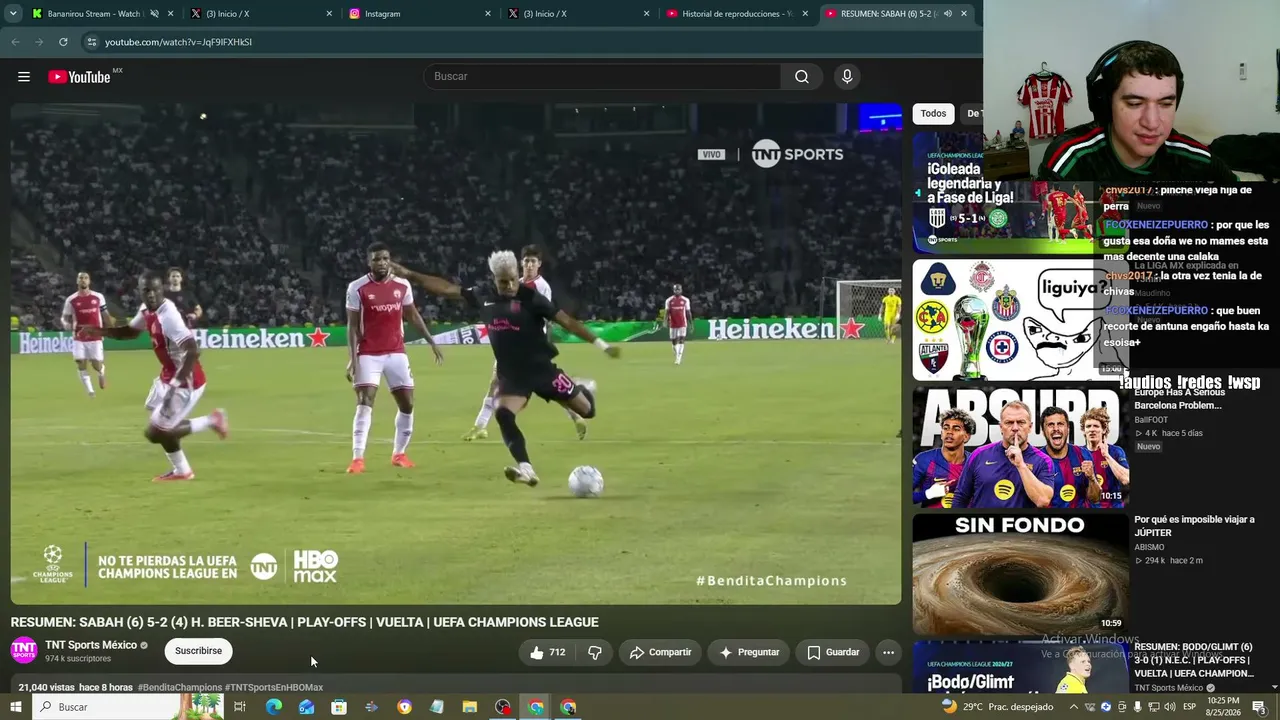Open Microsoft Store from the taskbar
Viewport: 1280px width, 720px height.
tap(339, 707)
